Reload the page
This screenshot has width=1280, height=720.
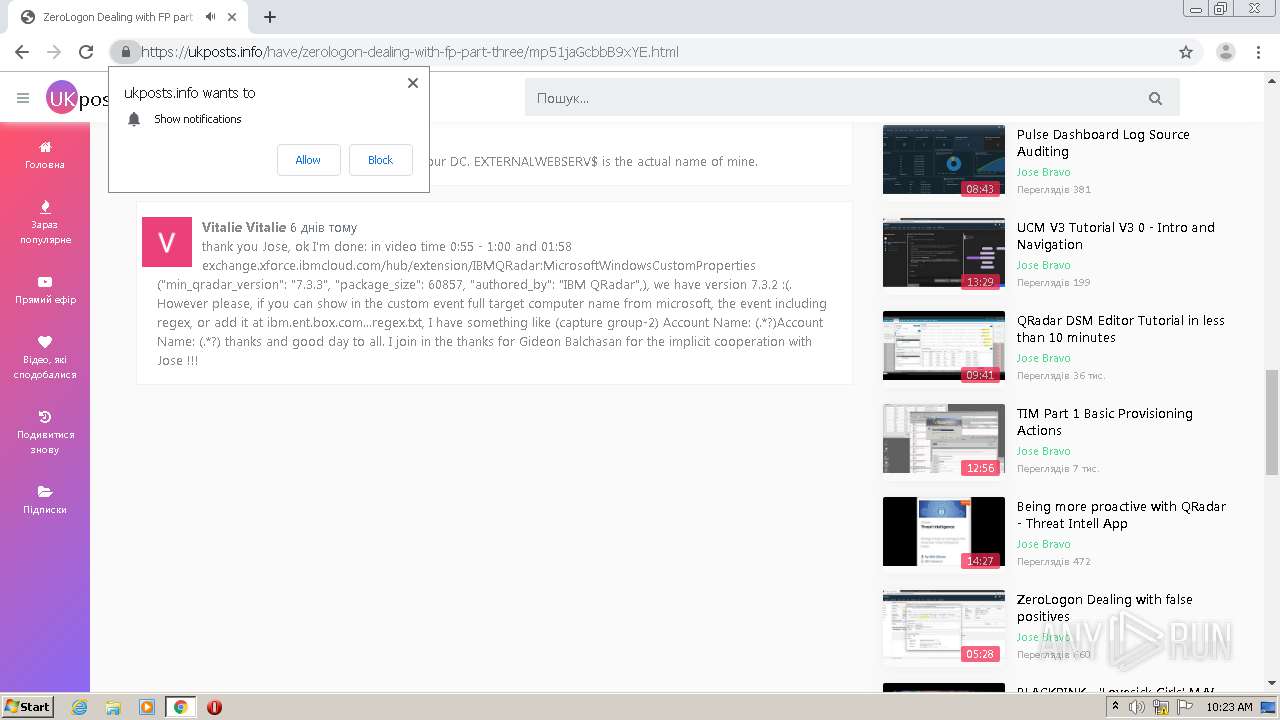tap(86, 52)
